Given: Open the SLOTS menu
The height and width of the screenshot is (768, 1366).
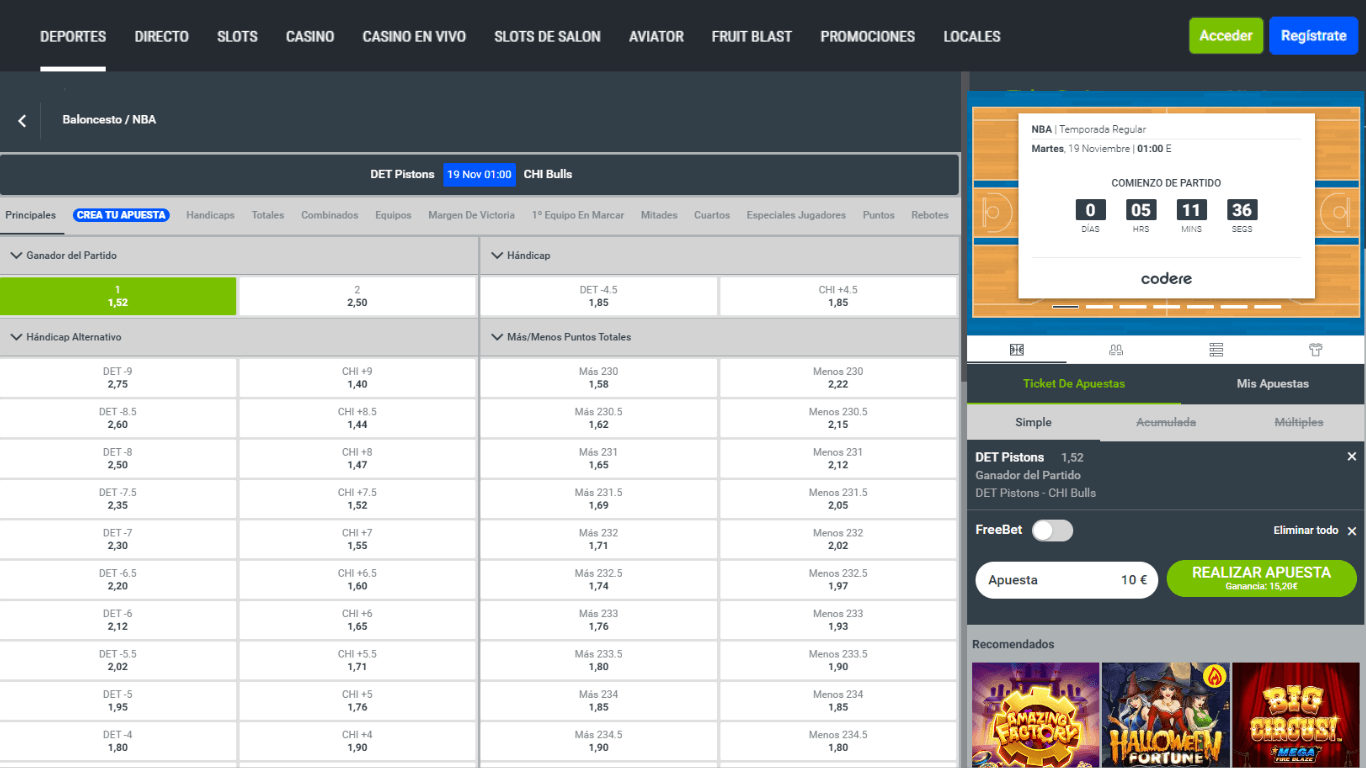Looking at the screenshot, I should click(x=237, y=36).
